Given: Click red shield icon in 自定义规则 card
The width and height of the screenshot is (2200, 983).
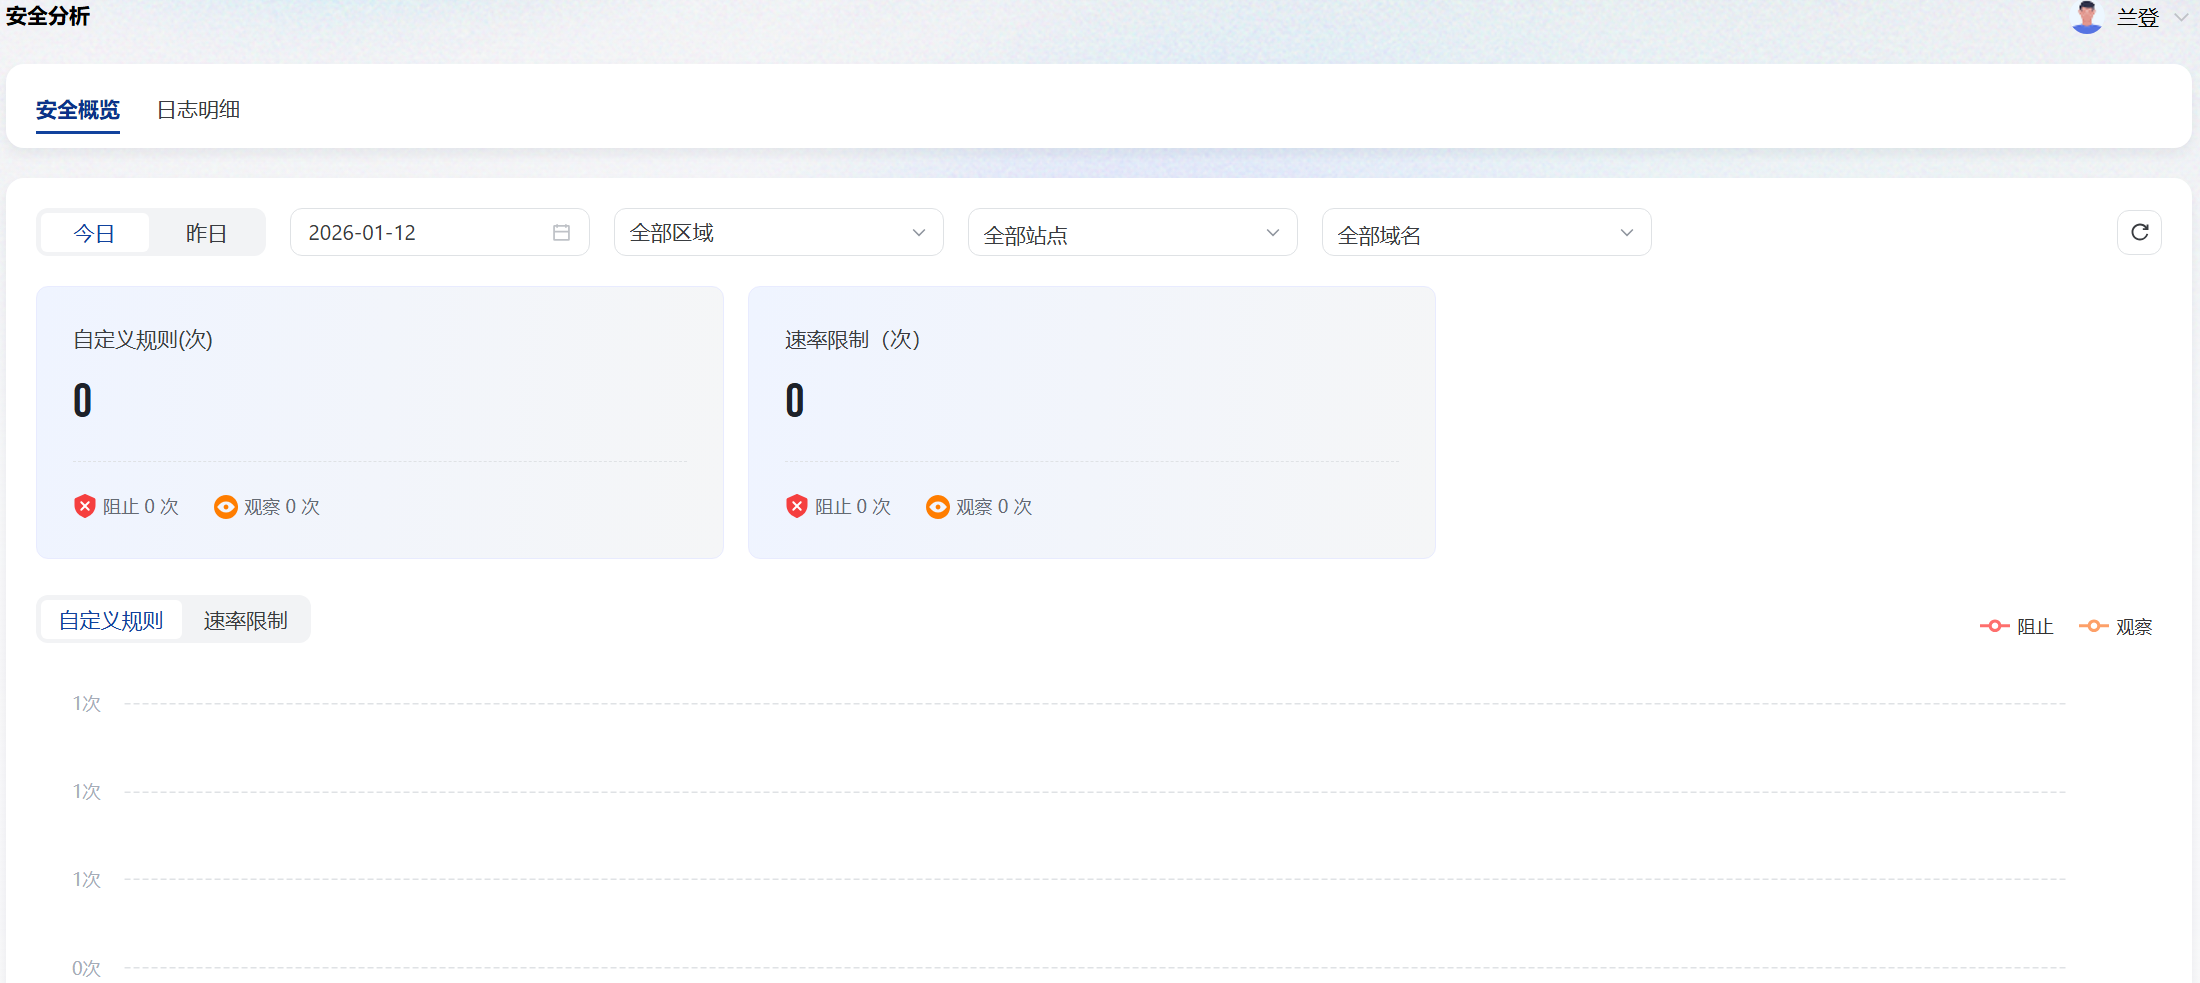Looking at the screenshot, I should click(85, 506).
